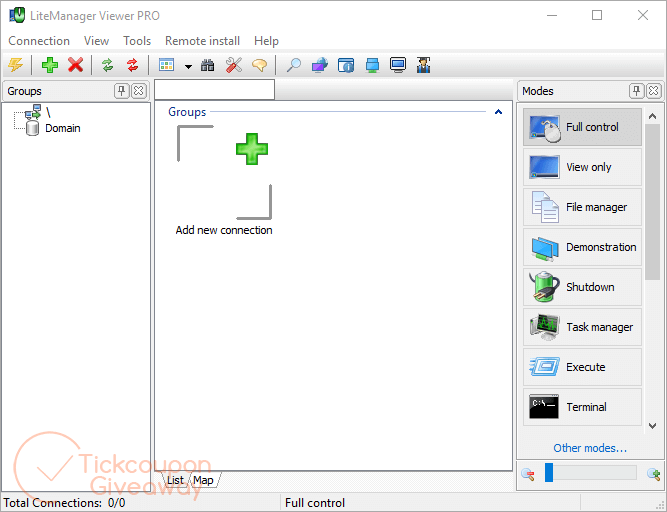
Task: Click the graduate person toolbar icon
Action: pos(424,65)
